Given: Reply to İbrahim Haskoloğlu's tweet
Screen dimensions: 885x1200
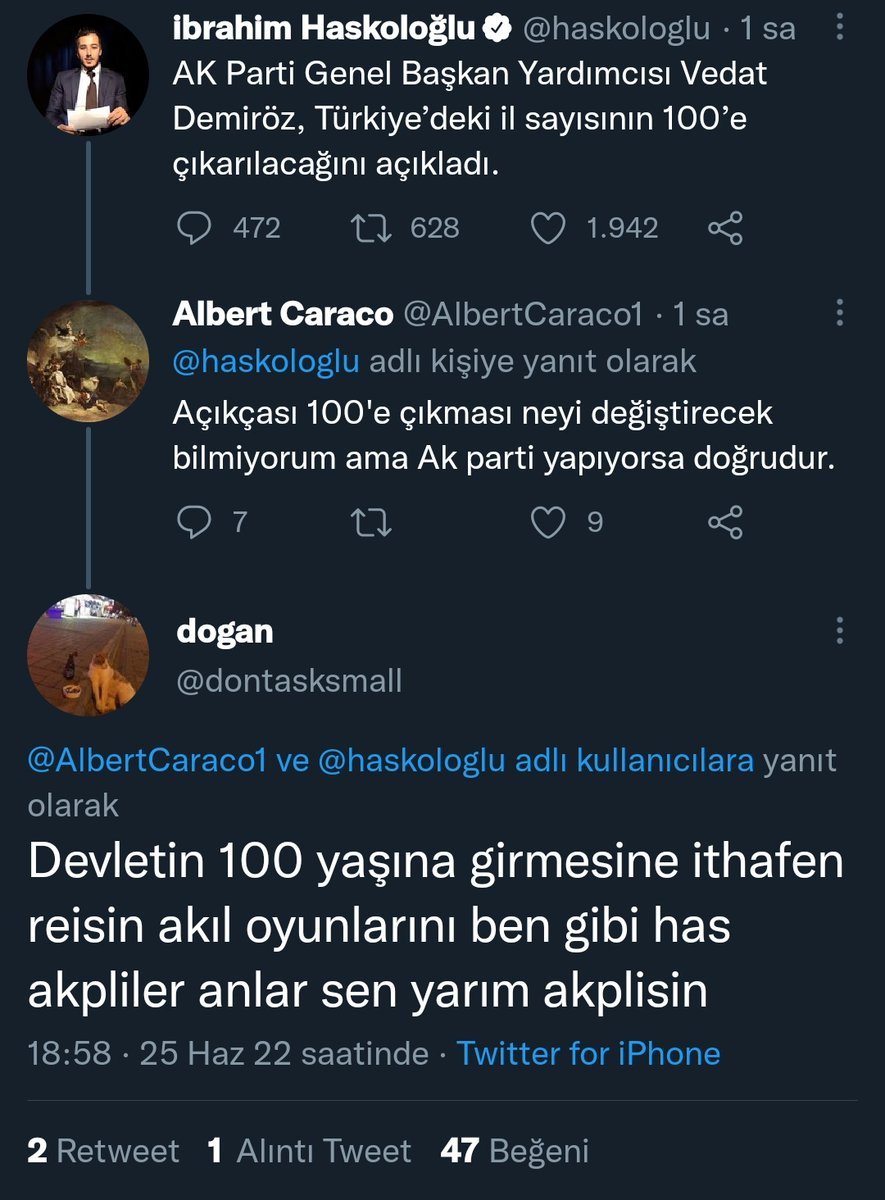Looking at the screenshot, I should (x=195, y=228).
